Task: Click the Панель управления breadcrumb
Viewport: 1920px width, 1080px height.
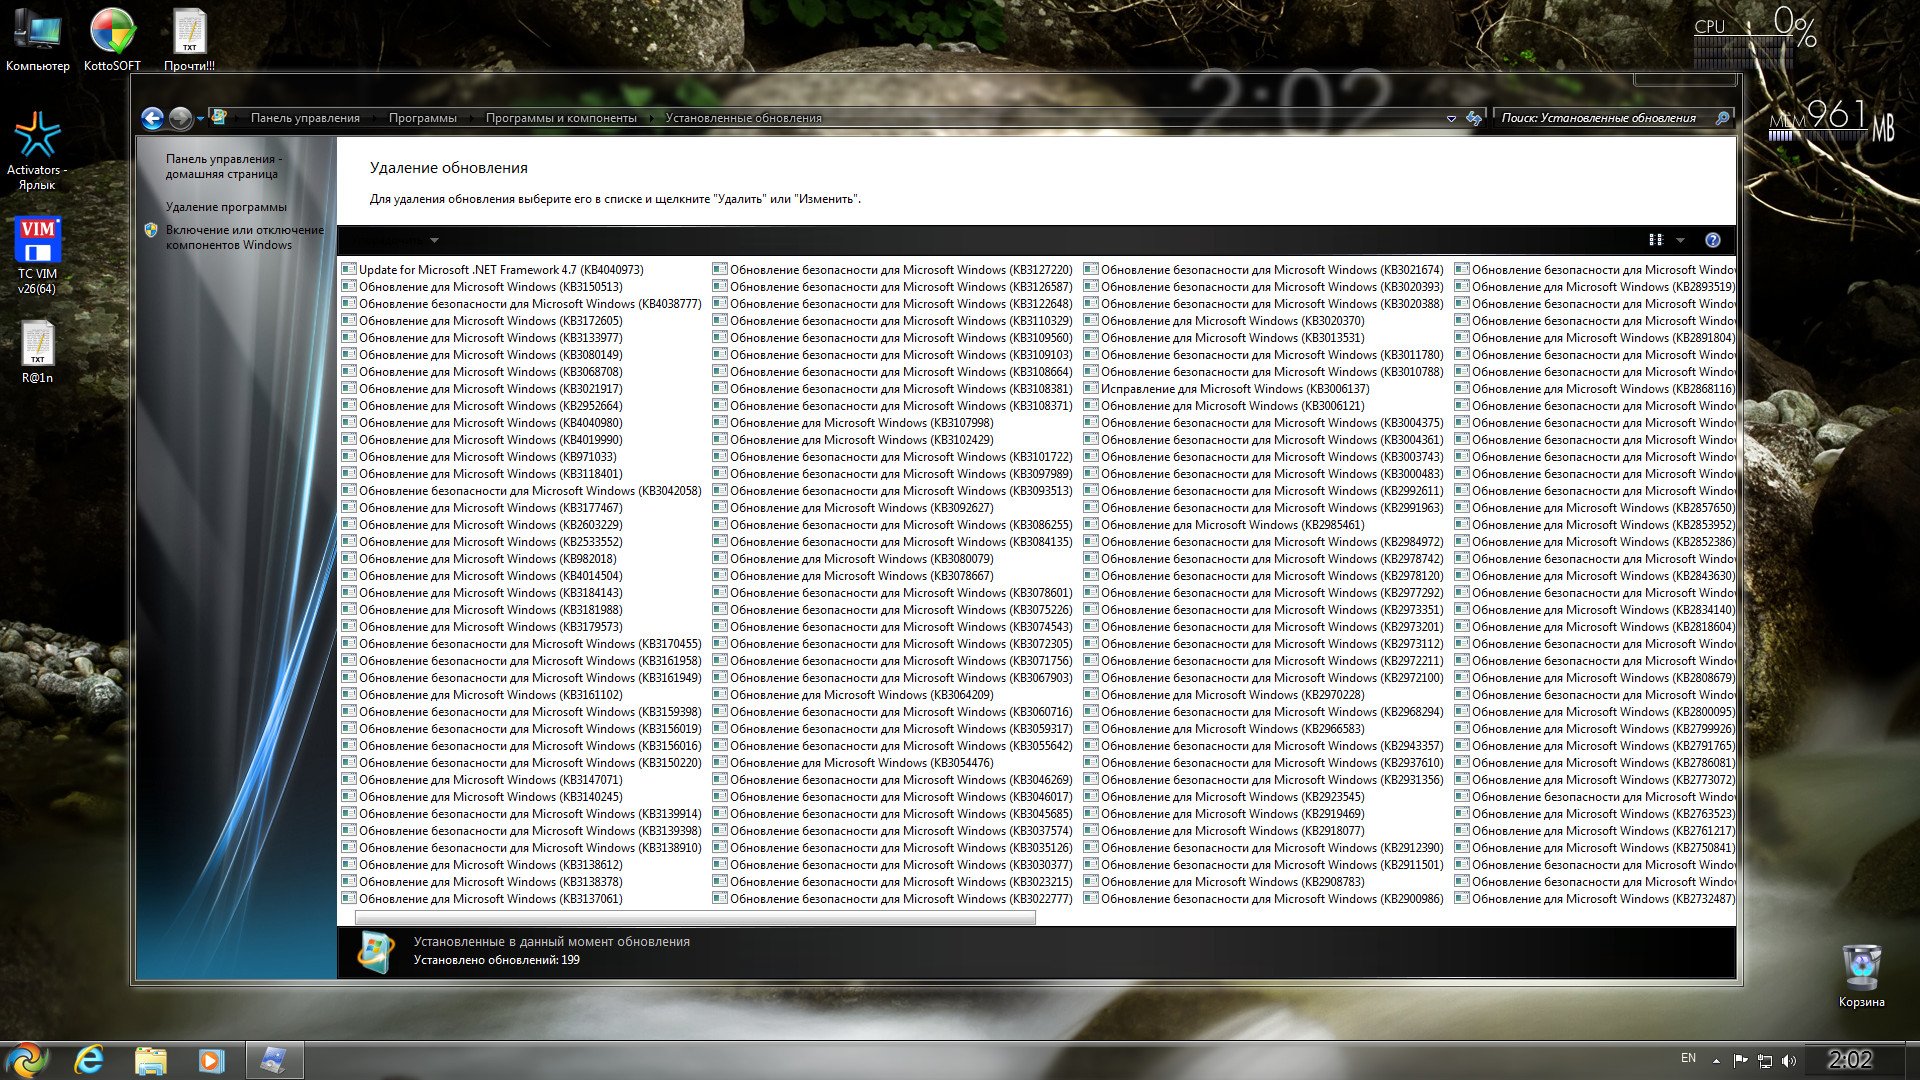Action: point(305,118)
